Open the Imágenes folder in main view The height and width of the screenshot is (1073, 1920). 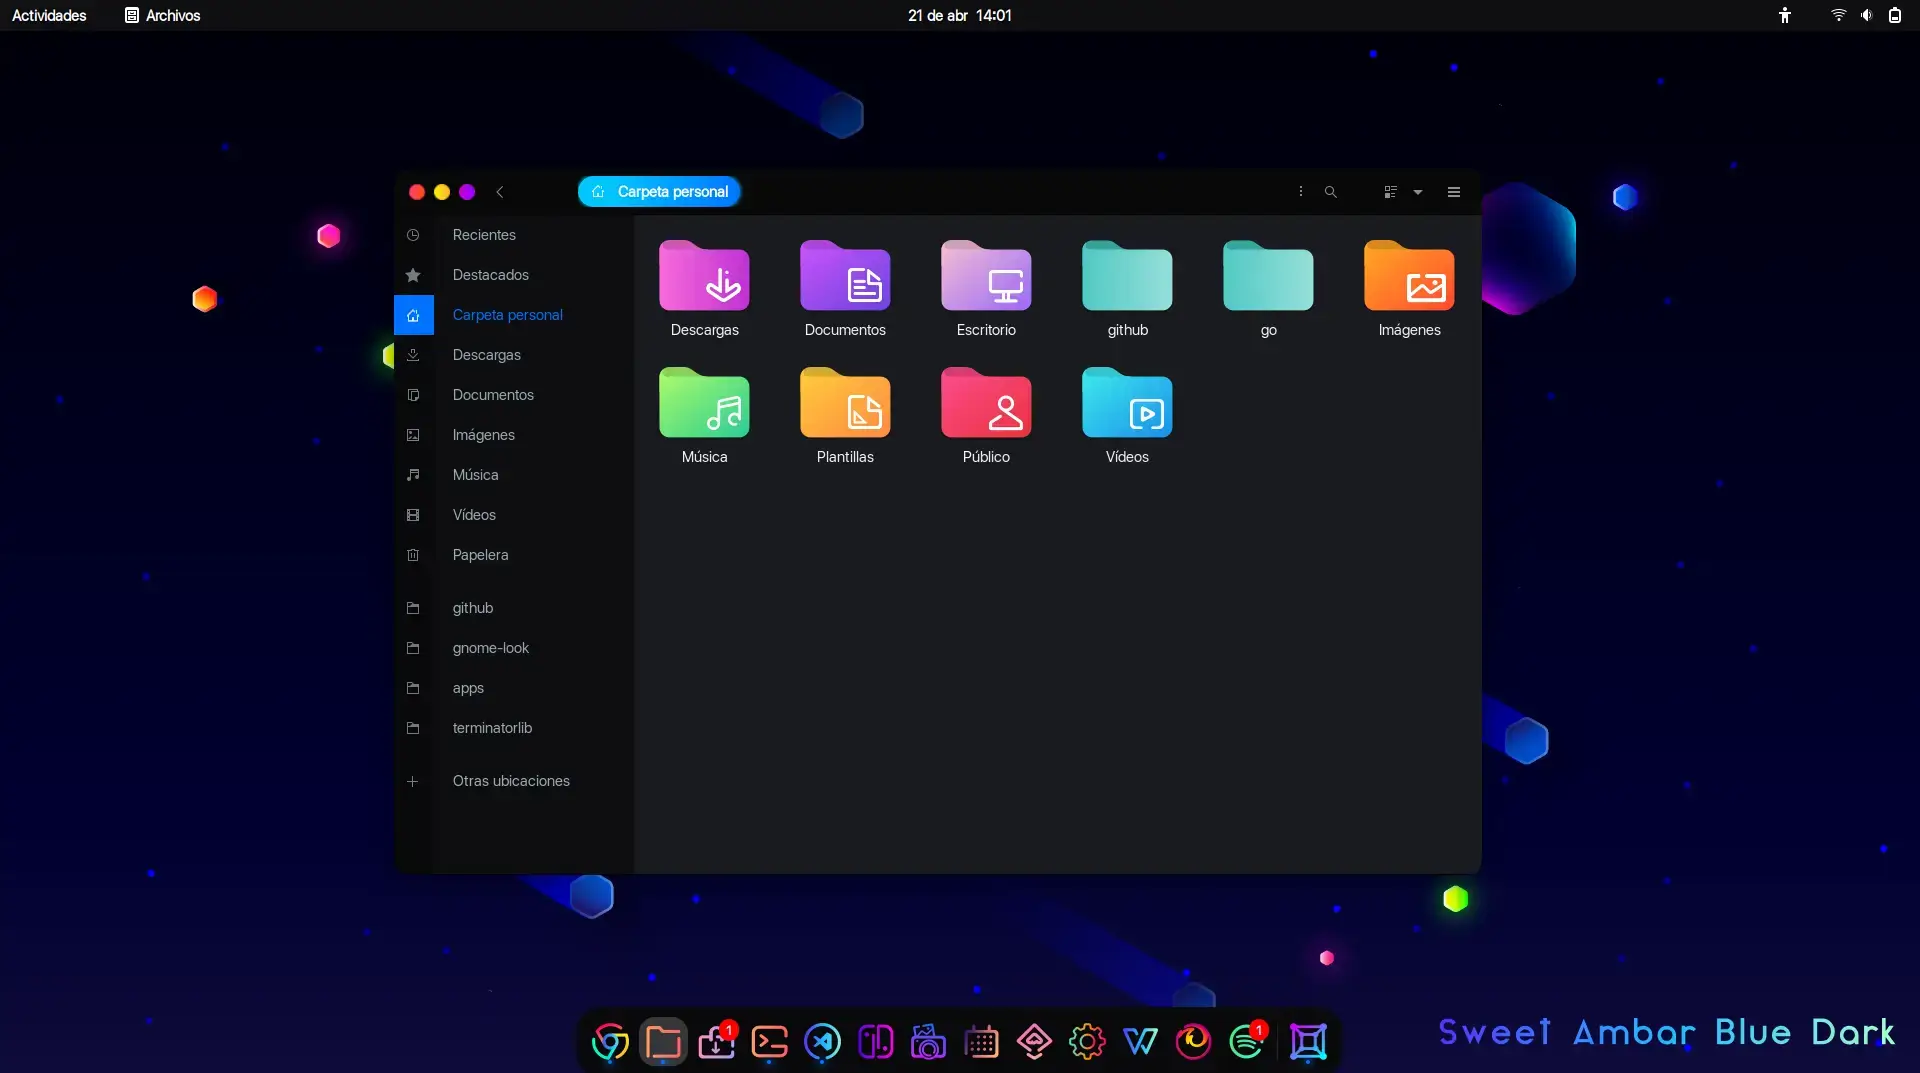coord(1409,279)
